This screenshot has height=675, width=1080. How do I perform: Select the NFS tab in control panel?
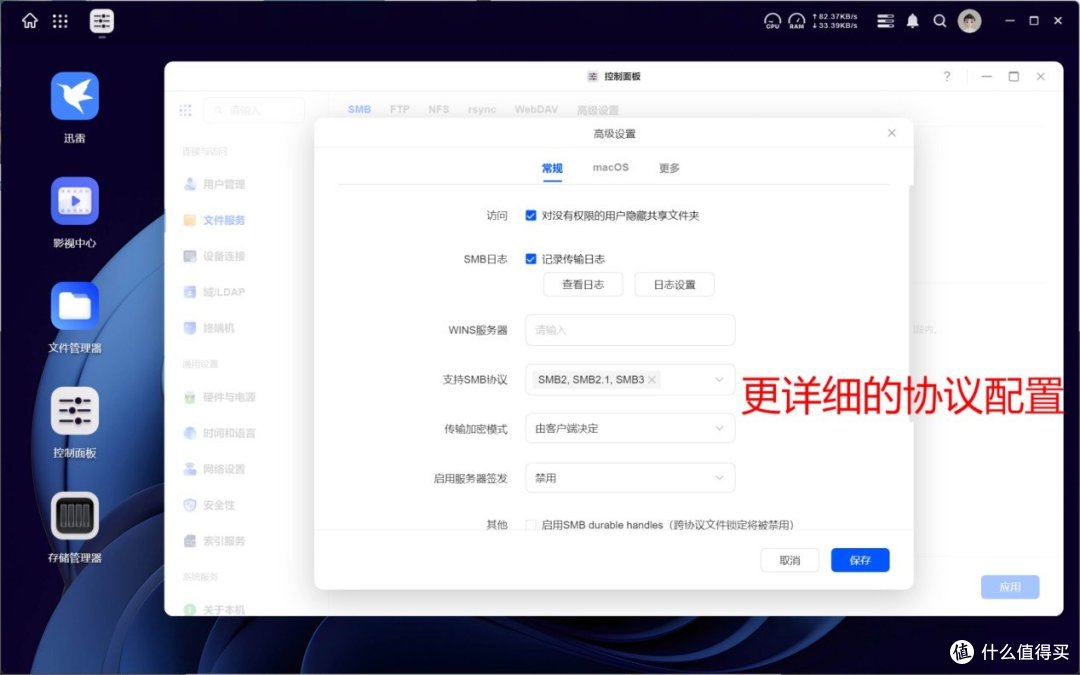point(439,110)
